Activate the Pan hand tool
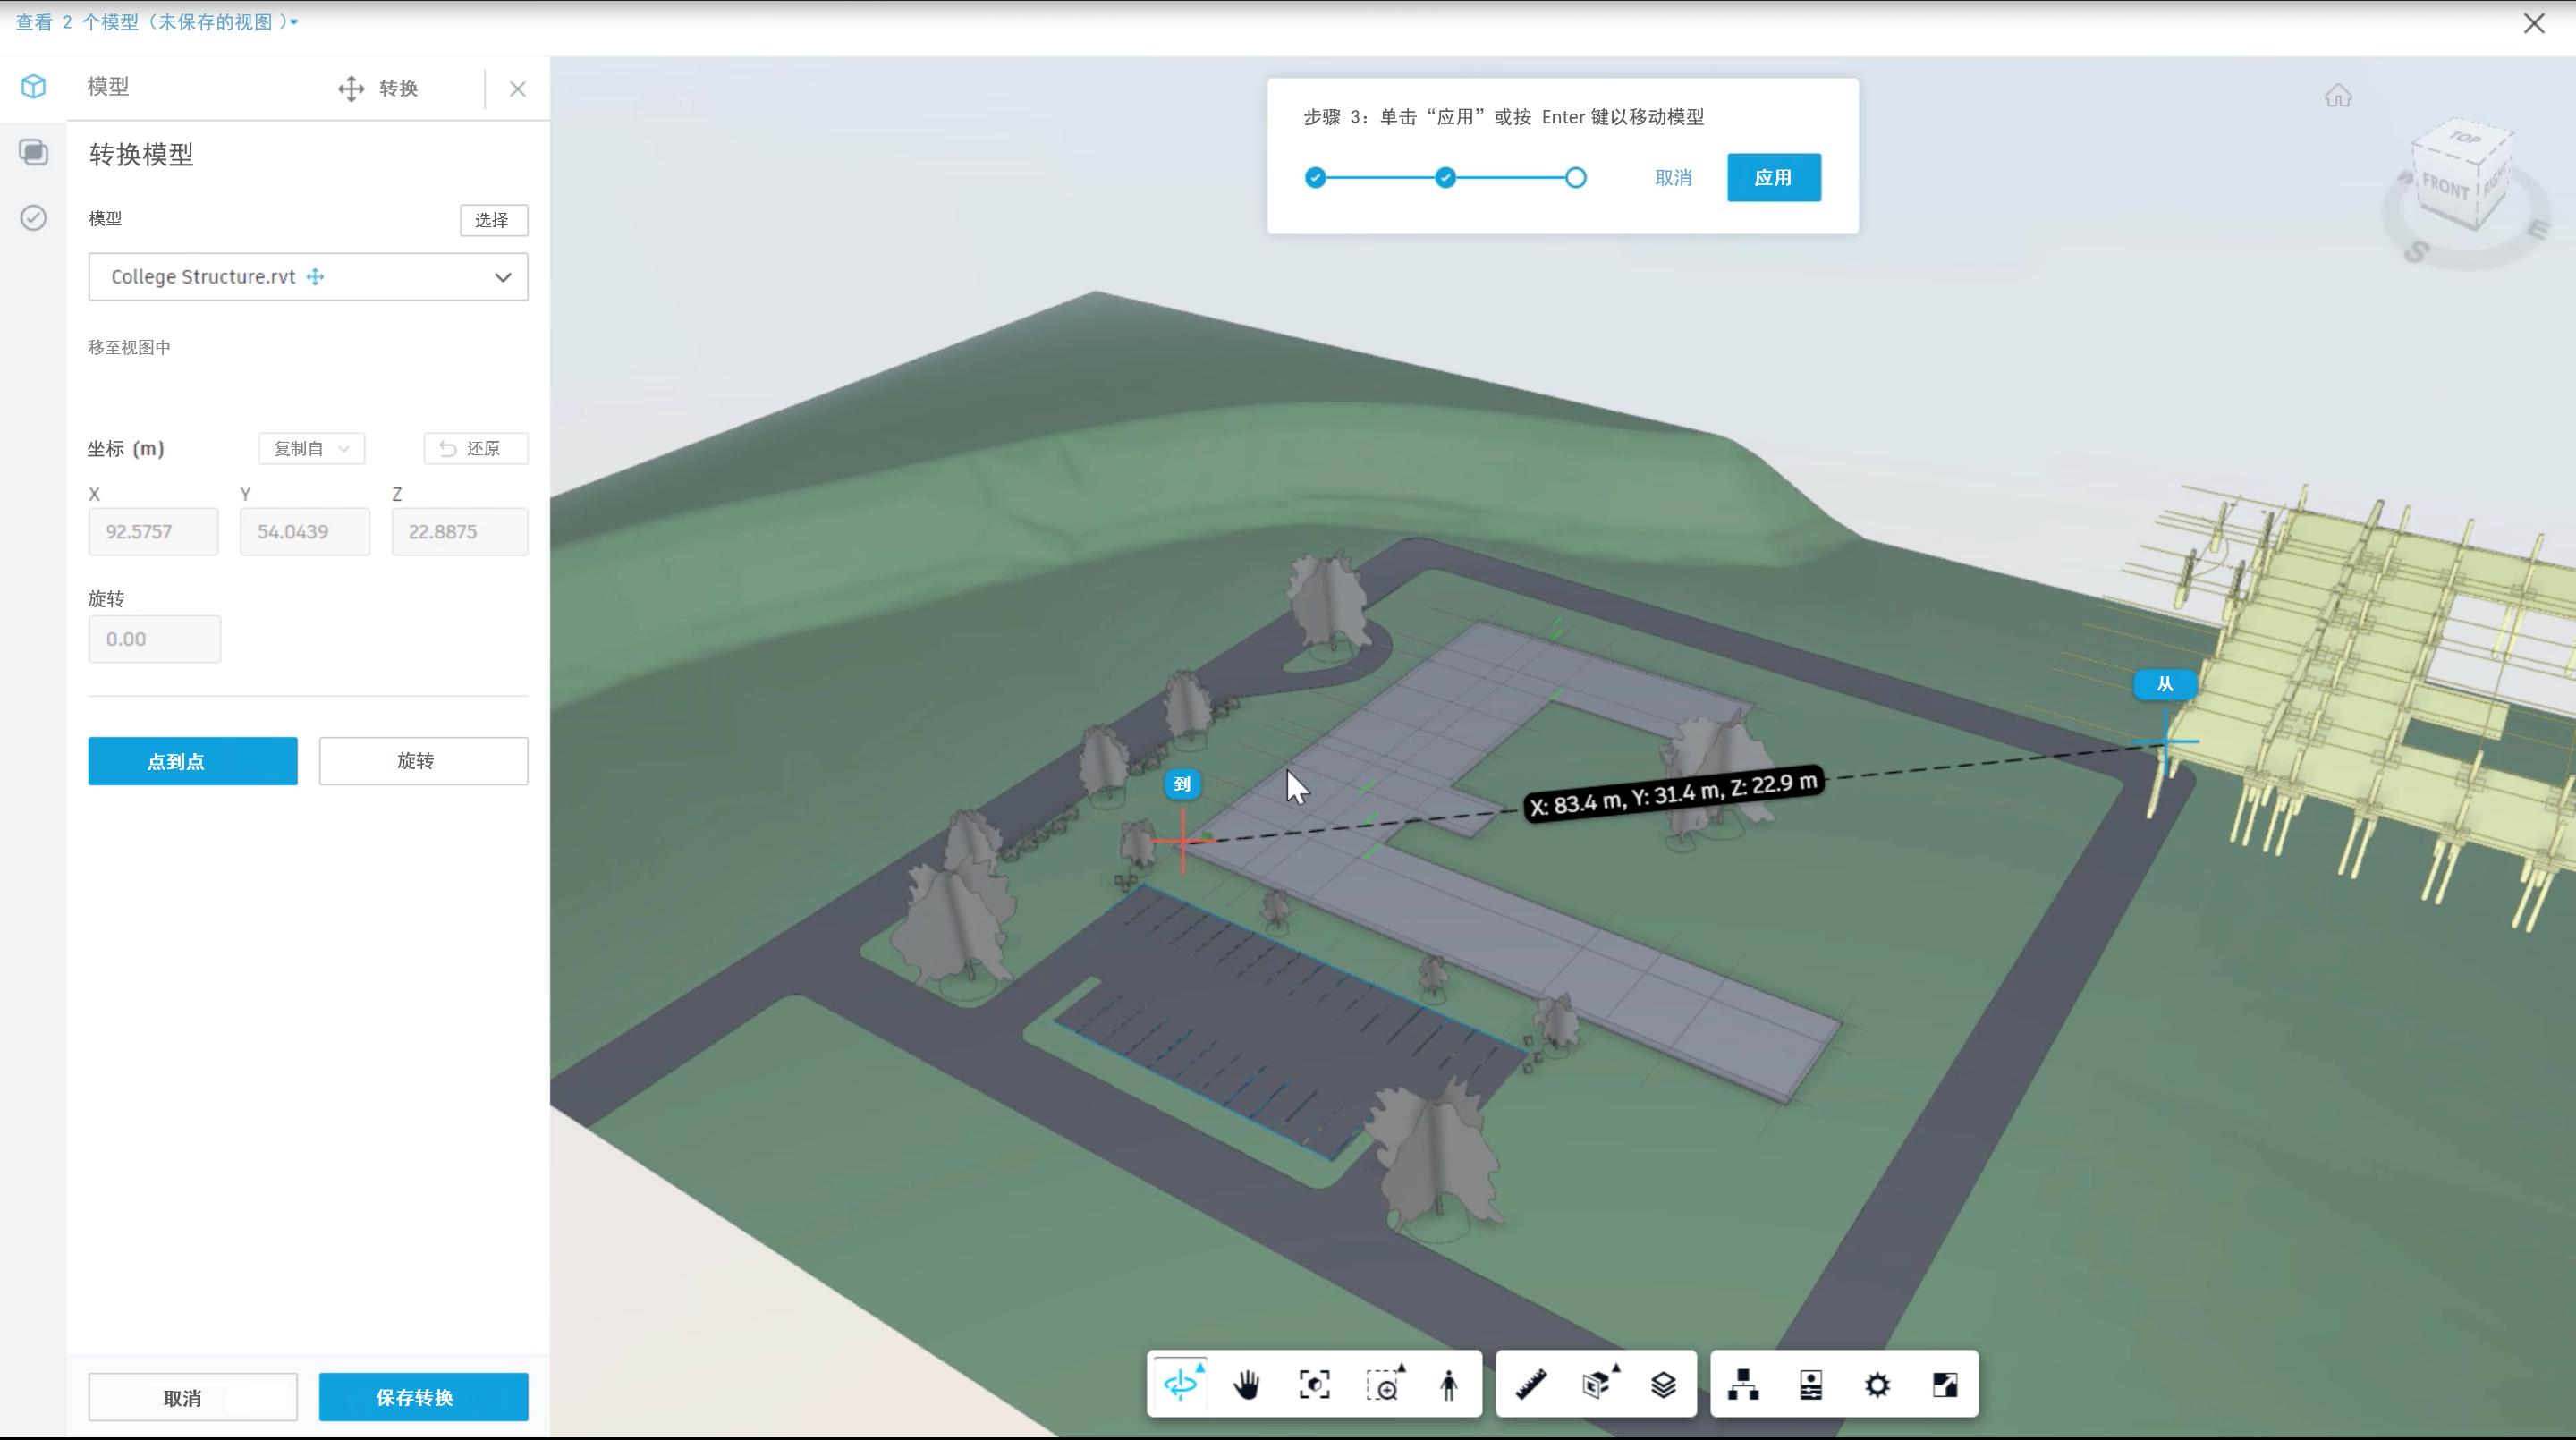This screenshot has width=2576, height=1440. 1247,1385
